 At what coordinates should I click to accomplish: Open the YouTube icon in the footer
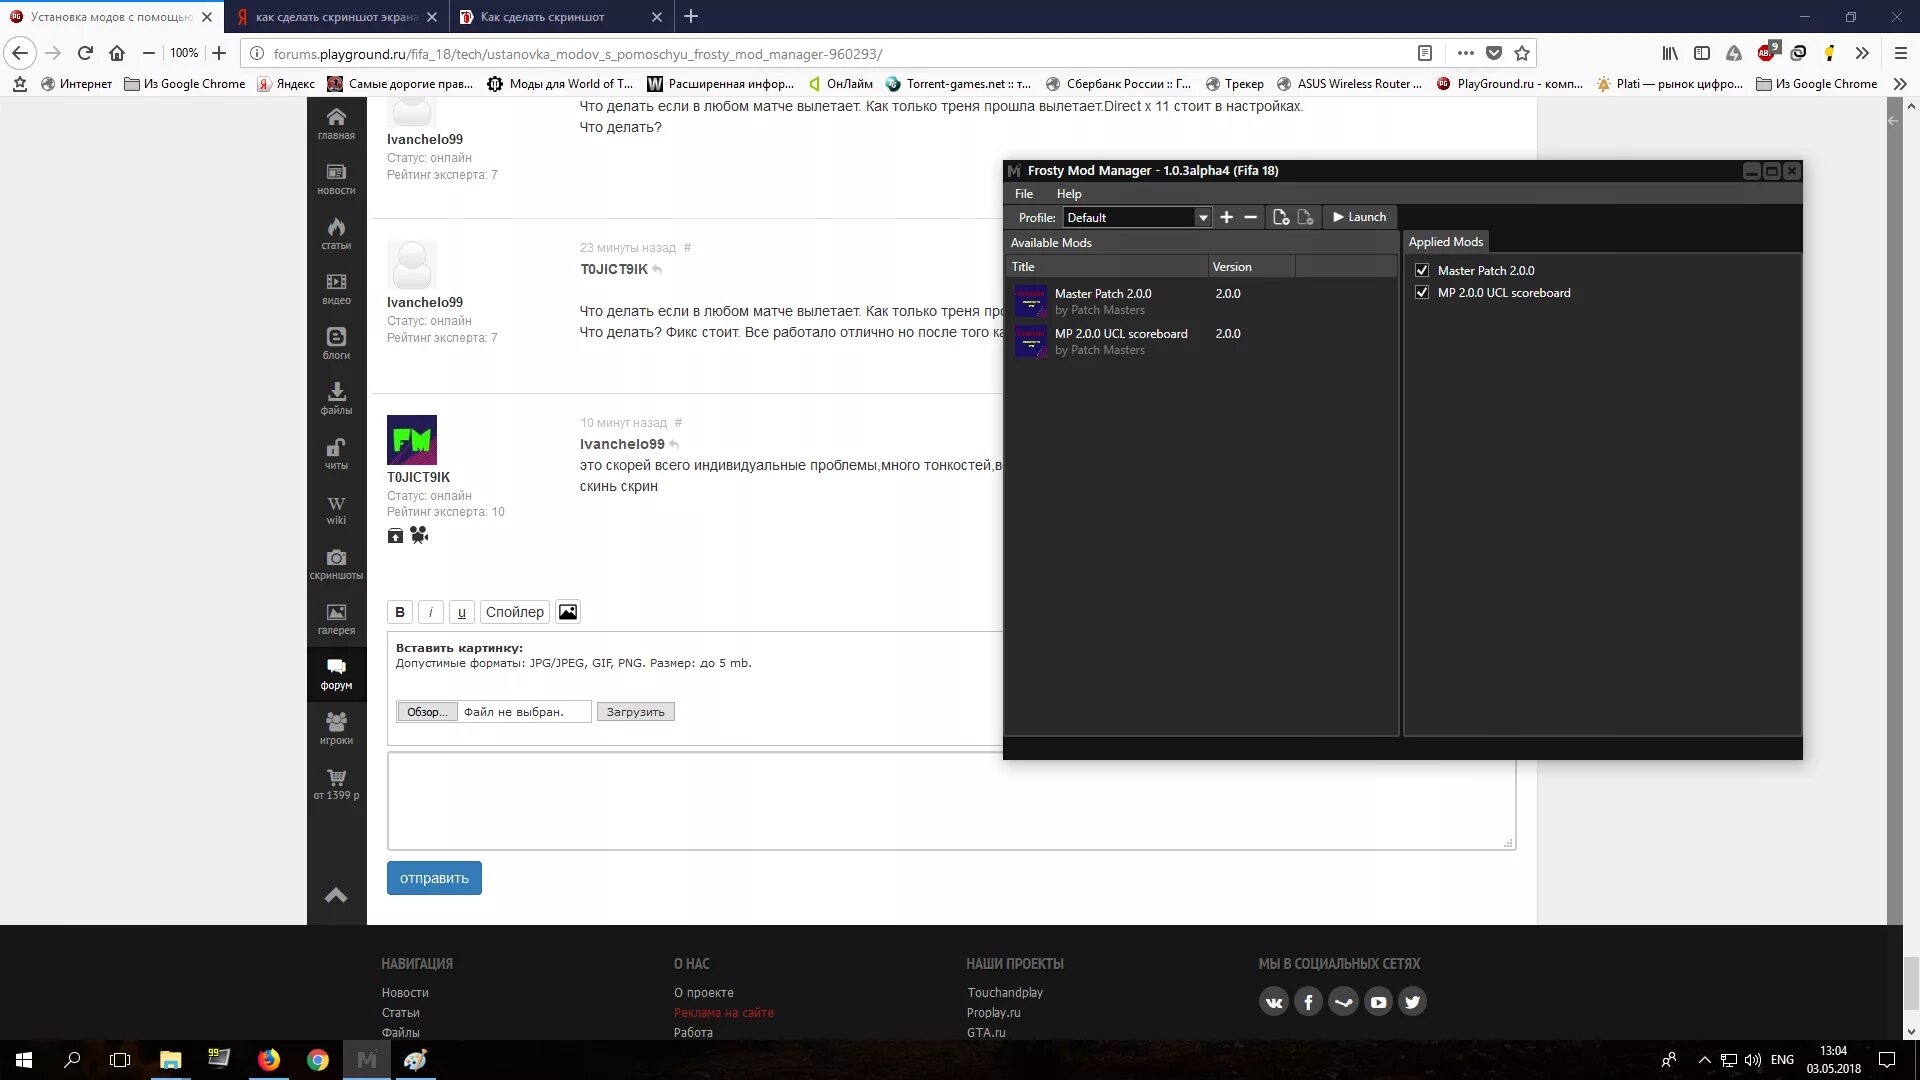[1378, 1002]
